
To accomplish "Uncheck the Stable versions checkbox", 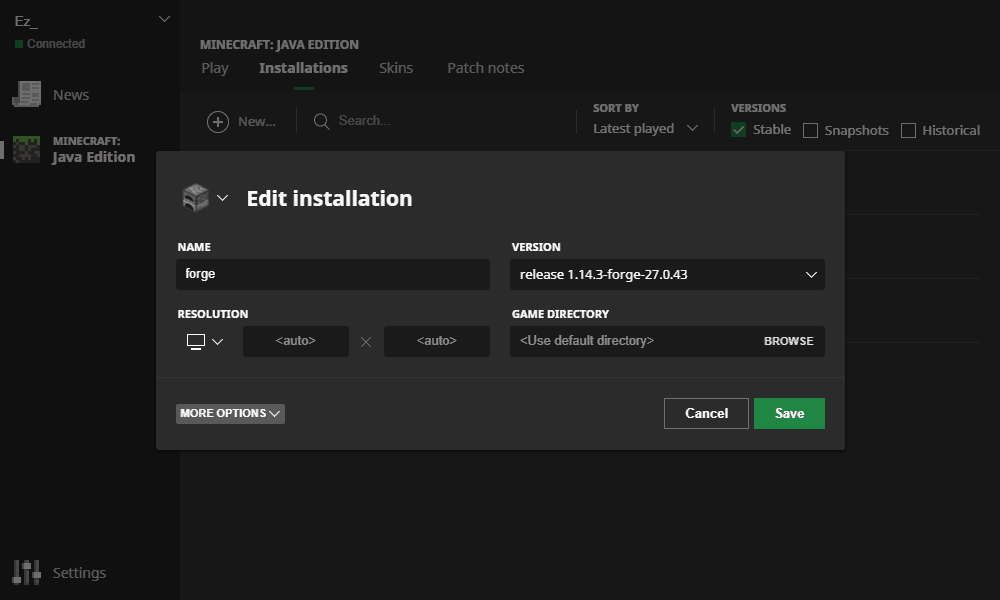I will [x=739, y=130].
